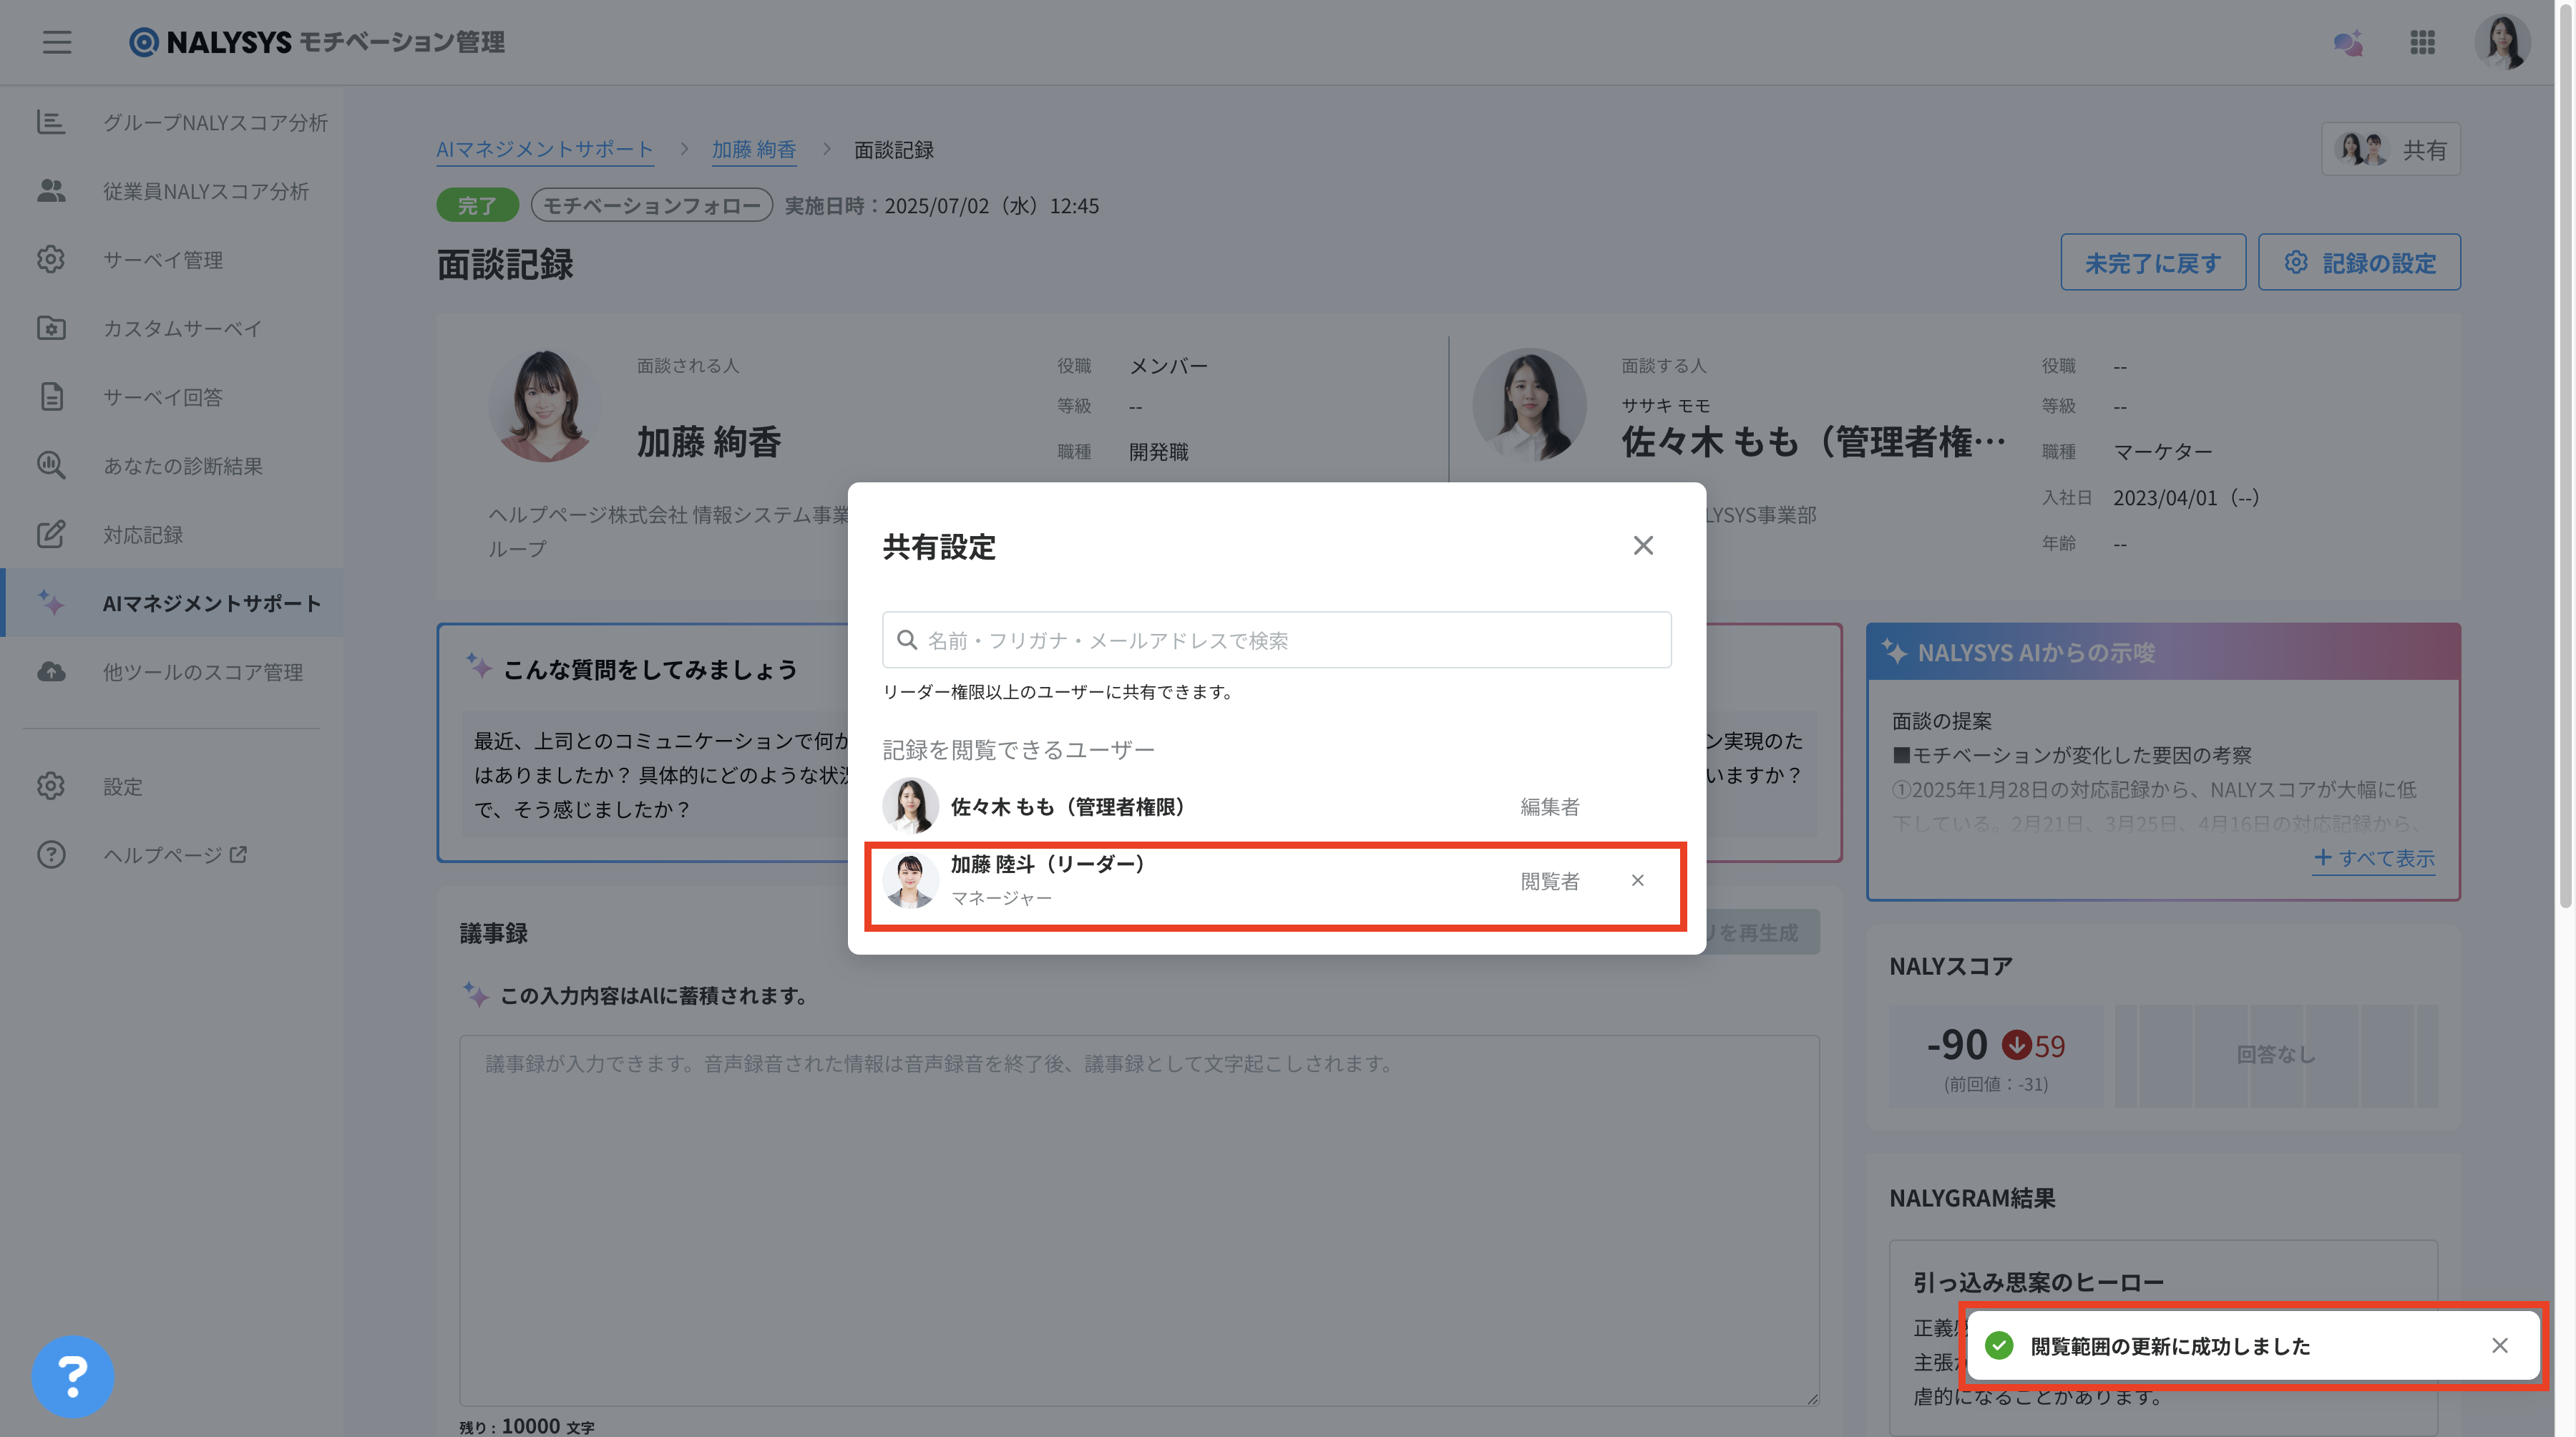Click the AIマネジメントサポート sparkle icon

(51, 603)
